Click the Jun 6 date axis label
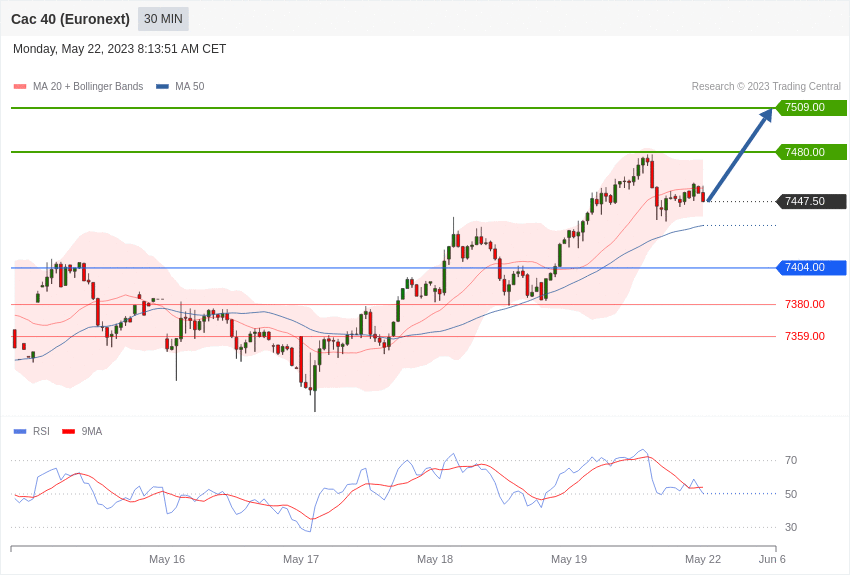The image size is (850, 576). pyautogui.click(x=772, y=559)
